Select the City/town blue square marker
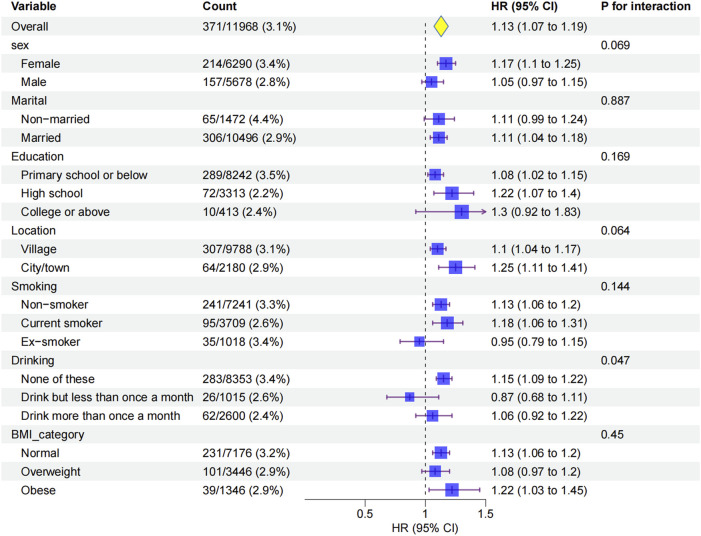Screen dimensions: 701x536 [456, 268]
